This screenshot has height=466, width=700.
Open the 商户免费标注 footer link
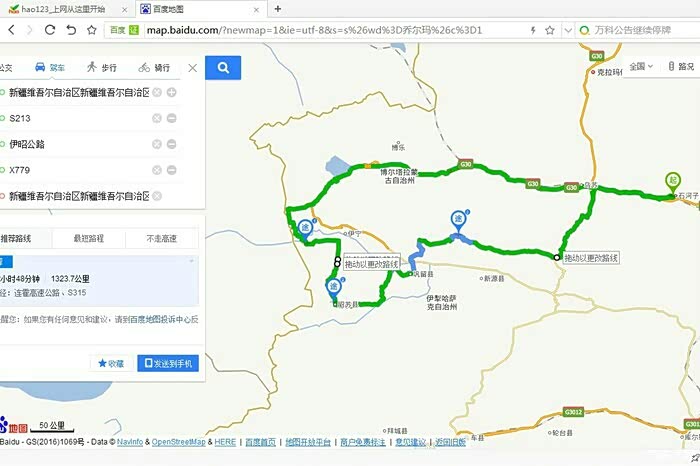[363, 442]
